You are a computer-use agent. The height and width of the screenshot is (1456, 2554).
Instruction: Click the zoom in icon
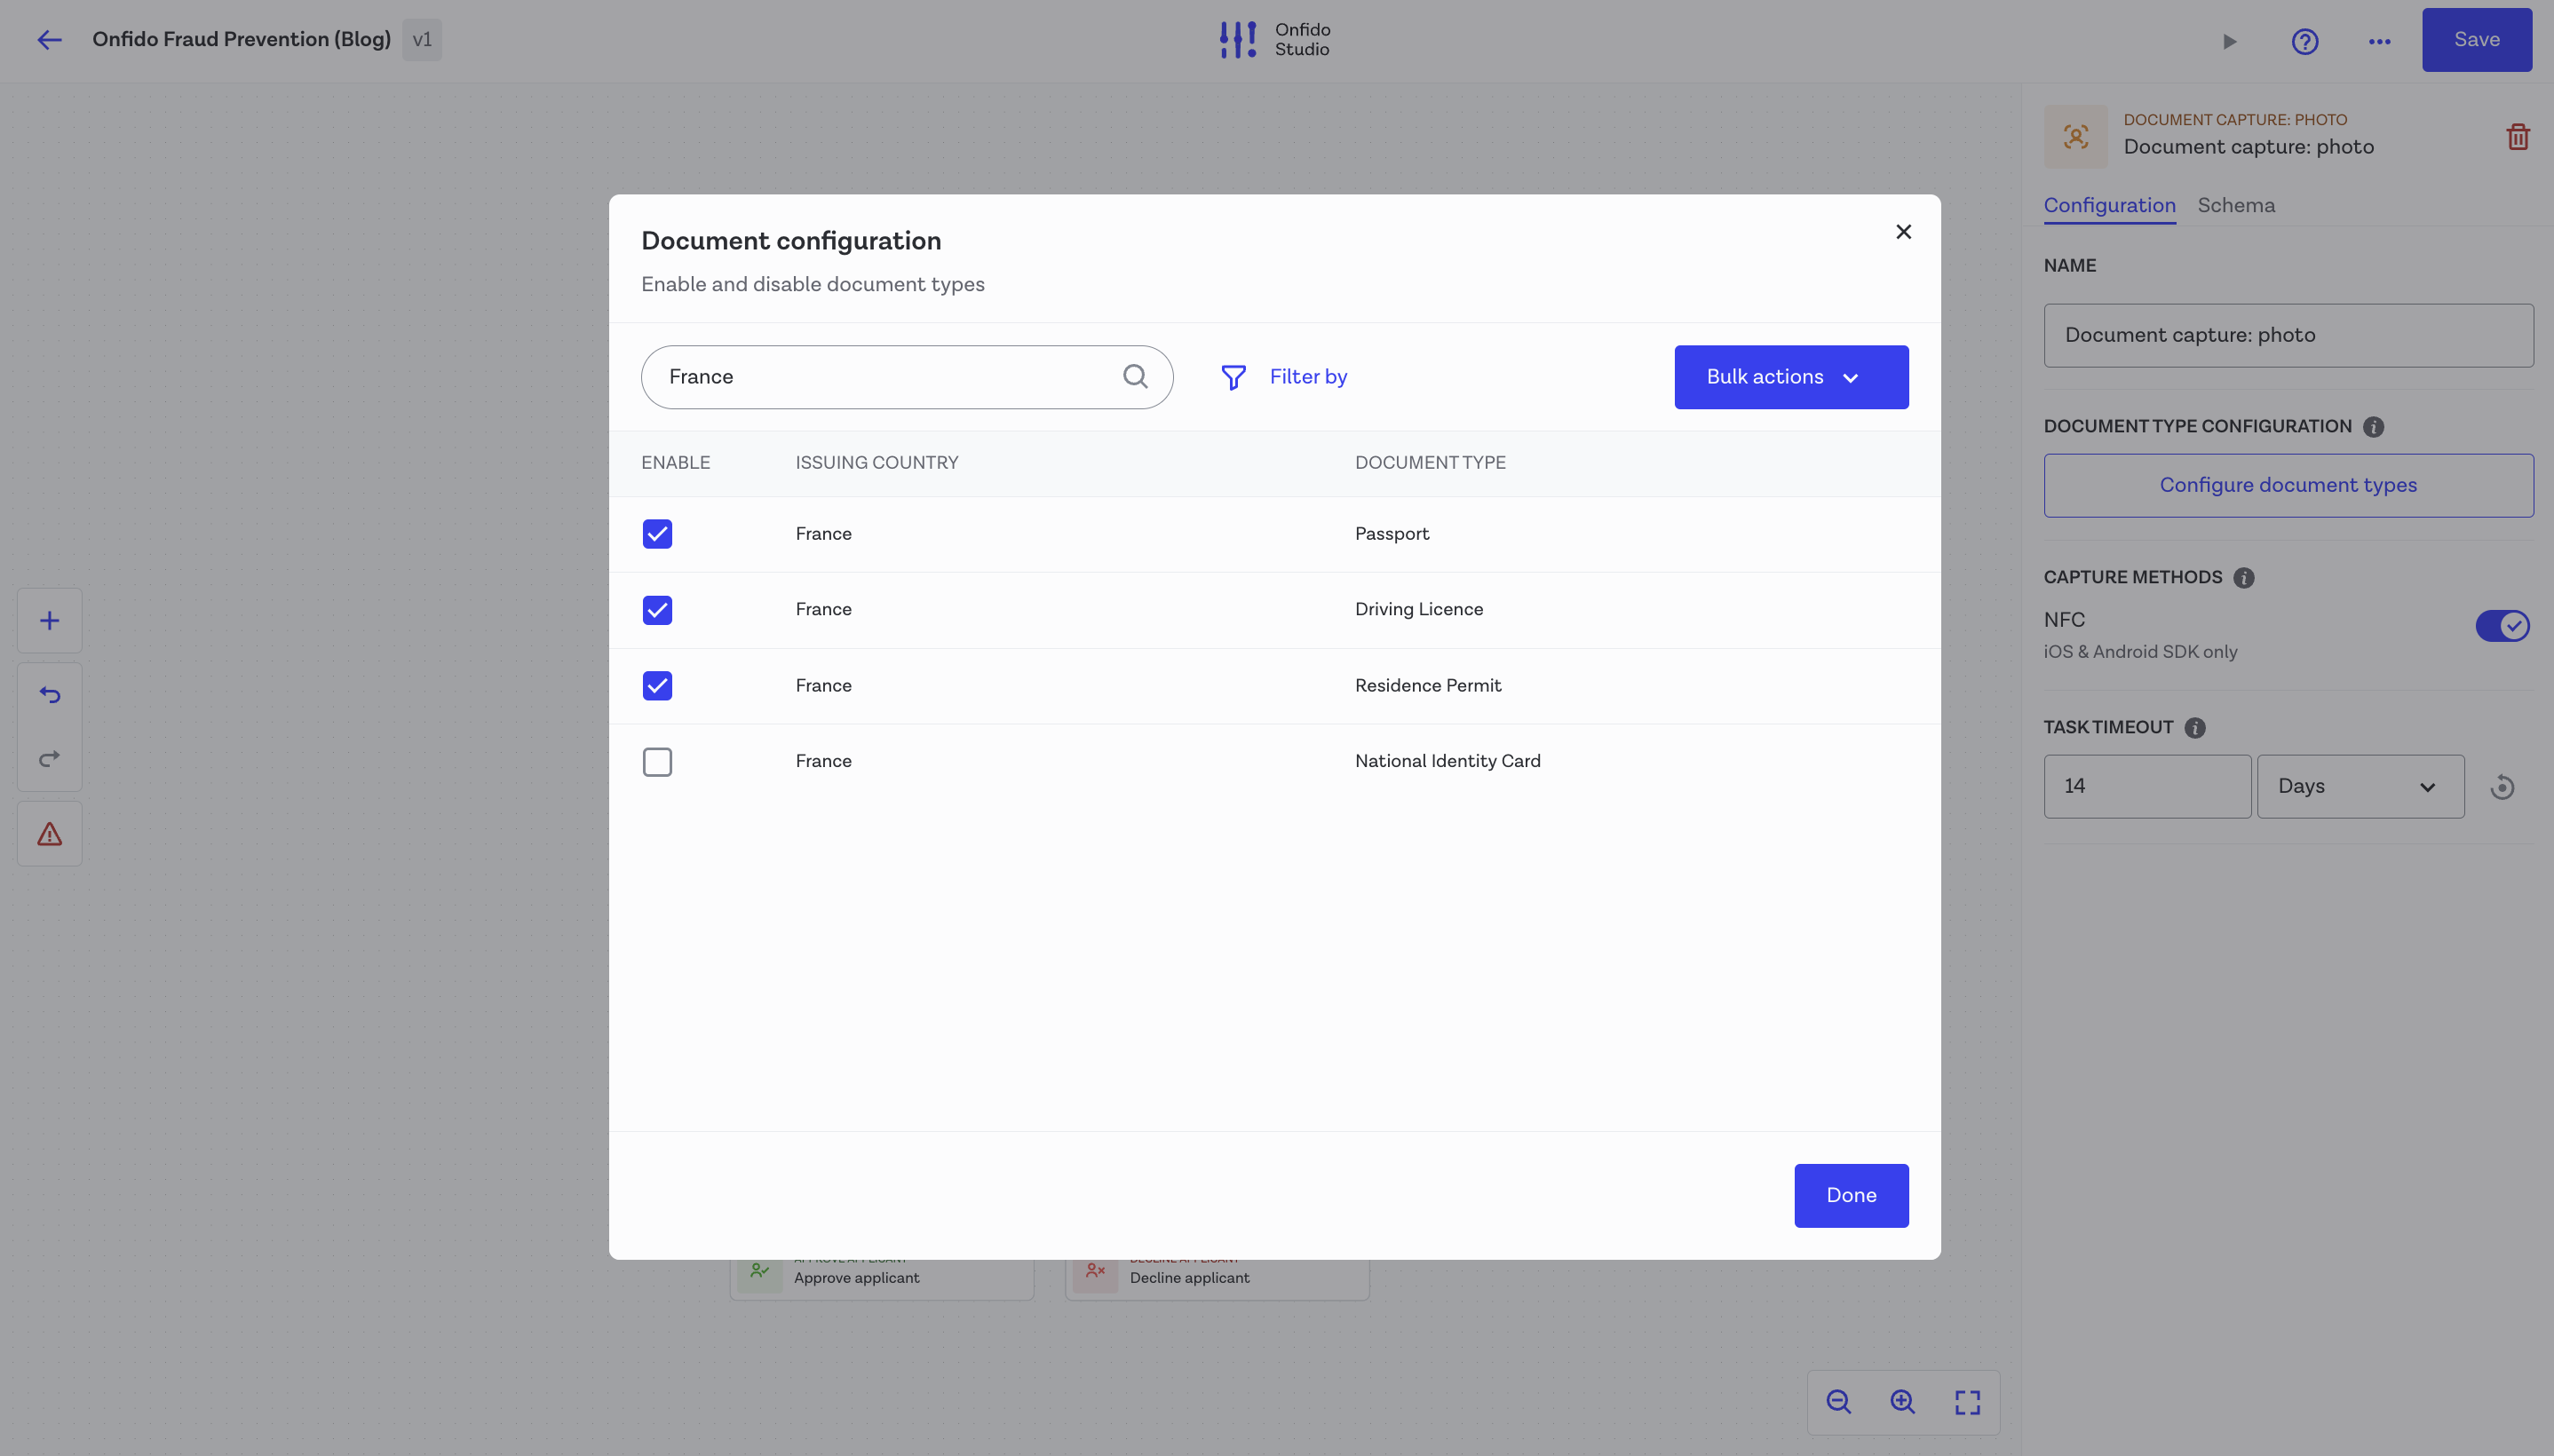[1902, 1402]
